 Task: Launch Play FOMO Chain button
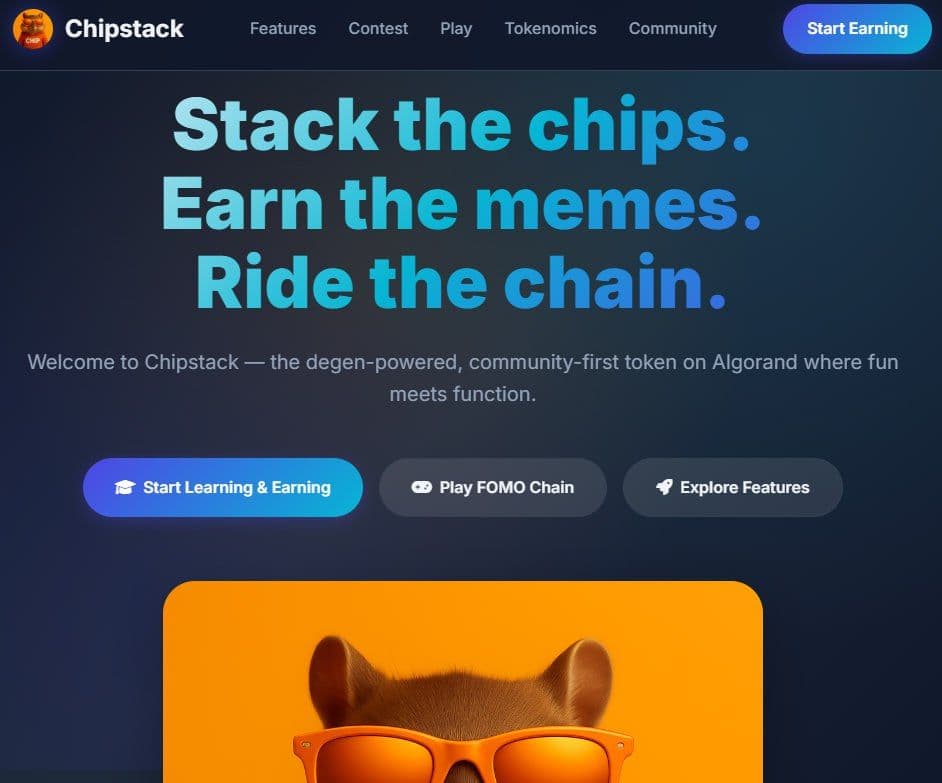(x=493, y=487)
